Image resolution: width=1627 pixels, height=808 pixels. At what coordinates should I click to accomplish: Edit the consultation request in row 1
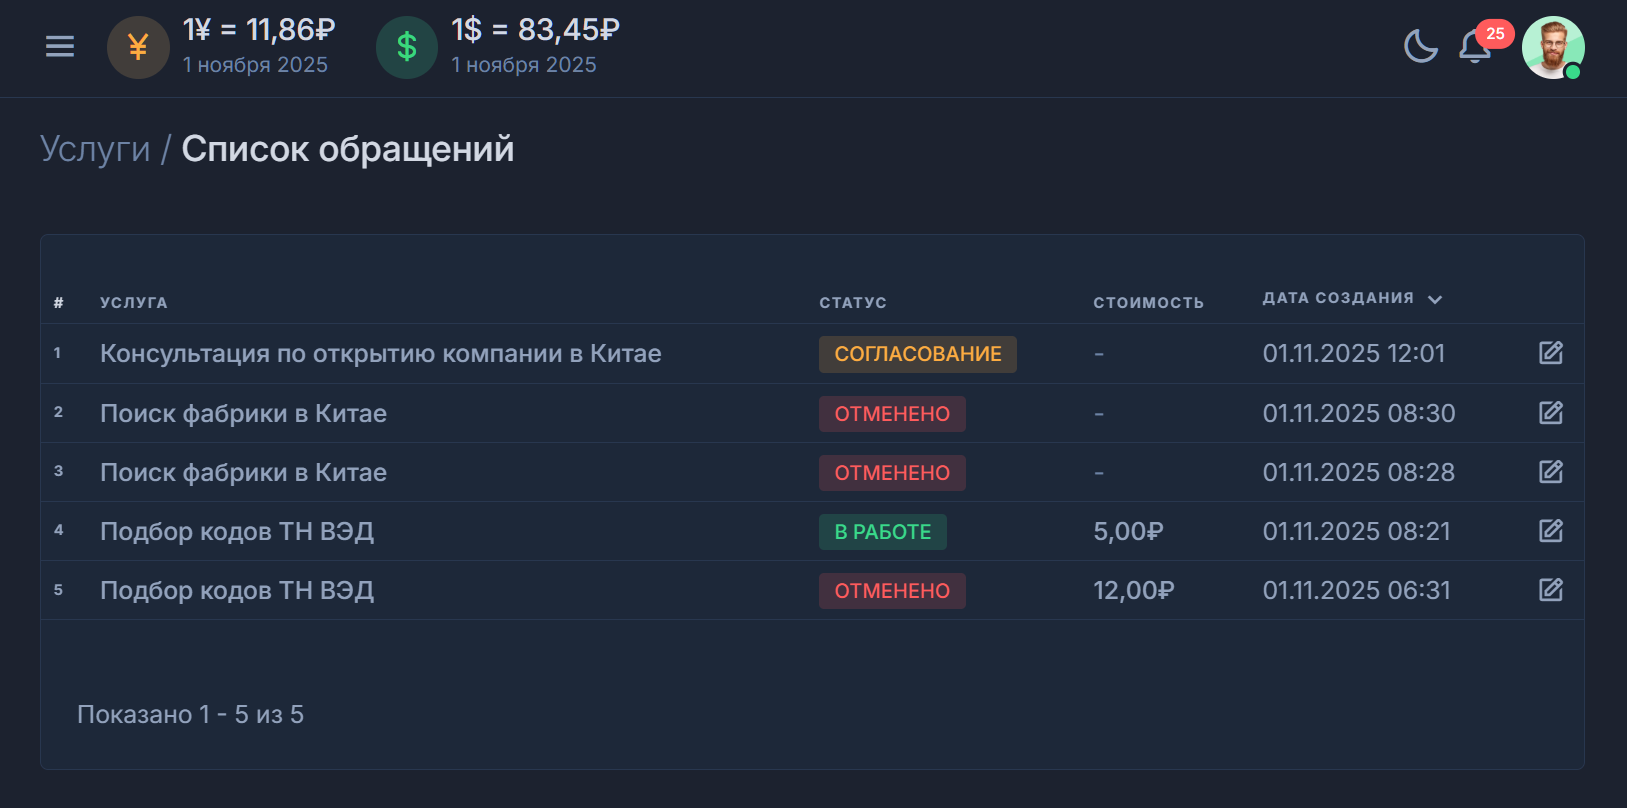[x=1550, y=353]
